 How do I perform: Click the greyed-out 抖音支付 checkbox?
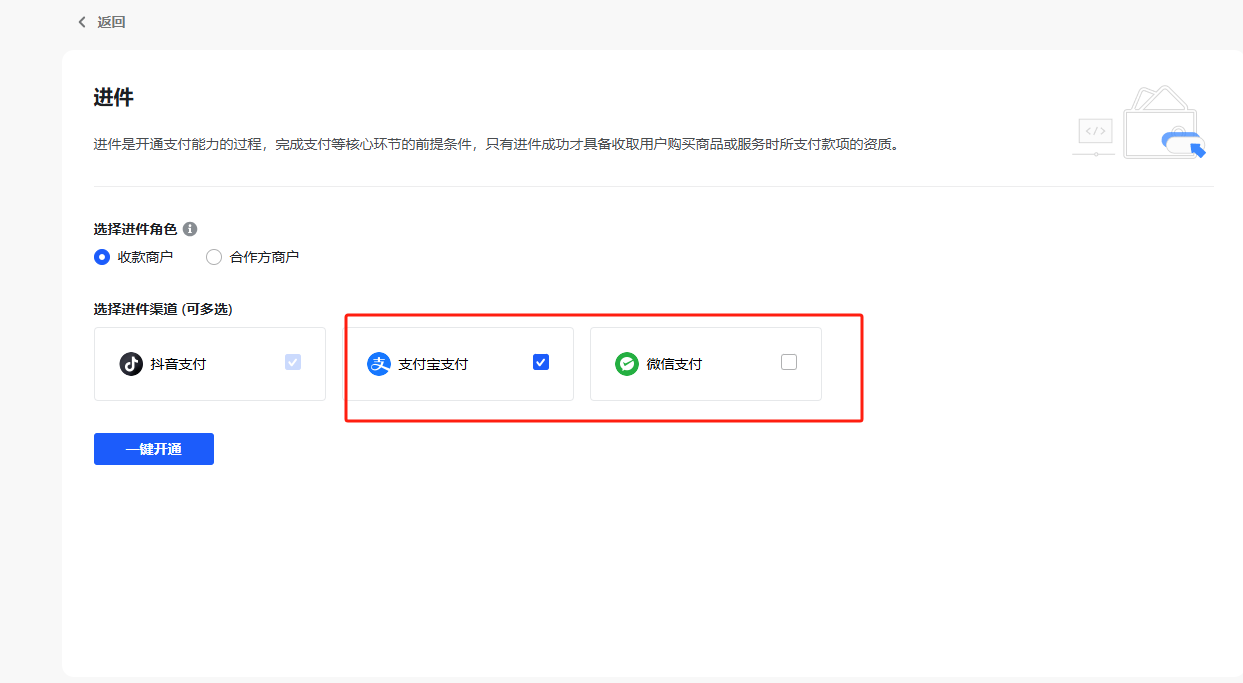click(x=293, y=362)
